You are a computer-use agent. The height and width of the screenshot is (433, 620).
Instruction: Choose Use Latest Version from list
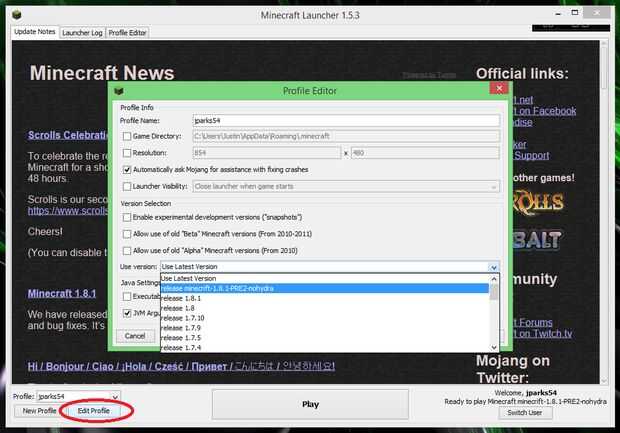pos(325,278)
